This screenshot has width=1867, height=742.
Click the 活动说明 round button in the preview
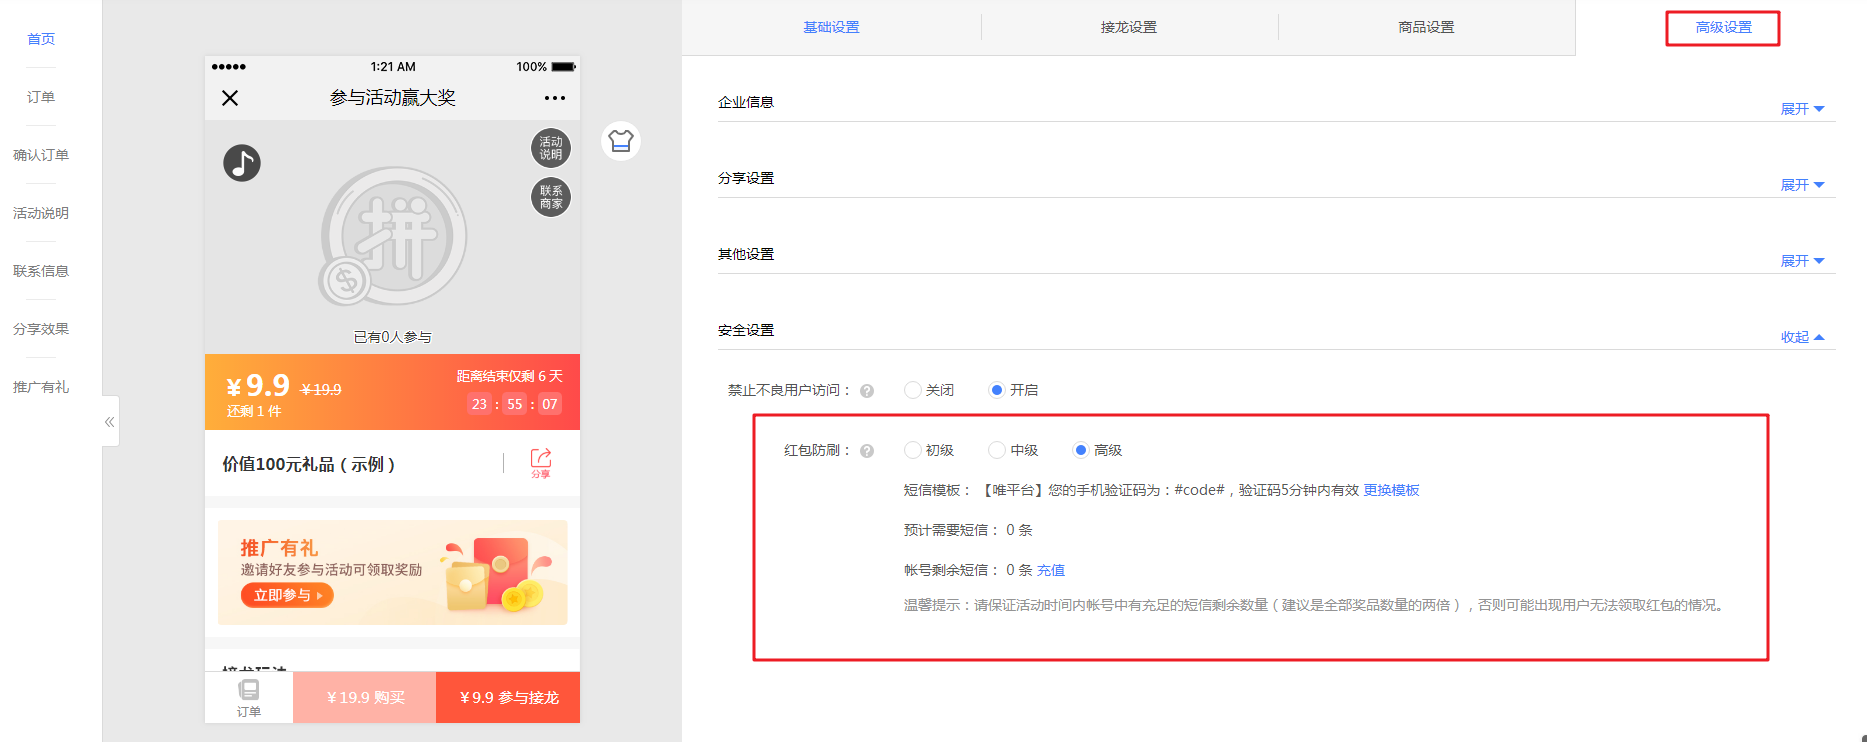click(551, 148)
